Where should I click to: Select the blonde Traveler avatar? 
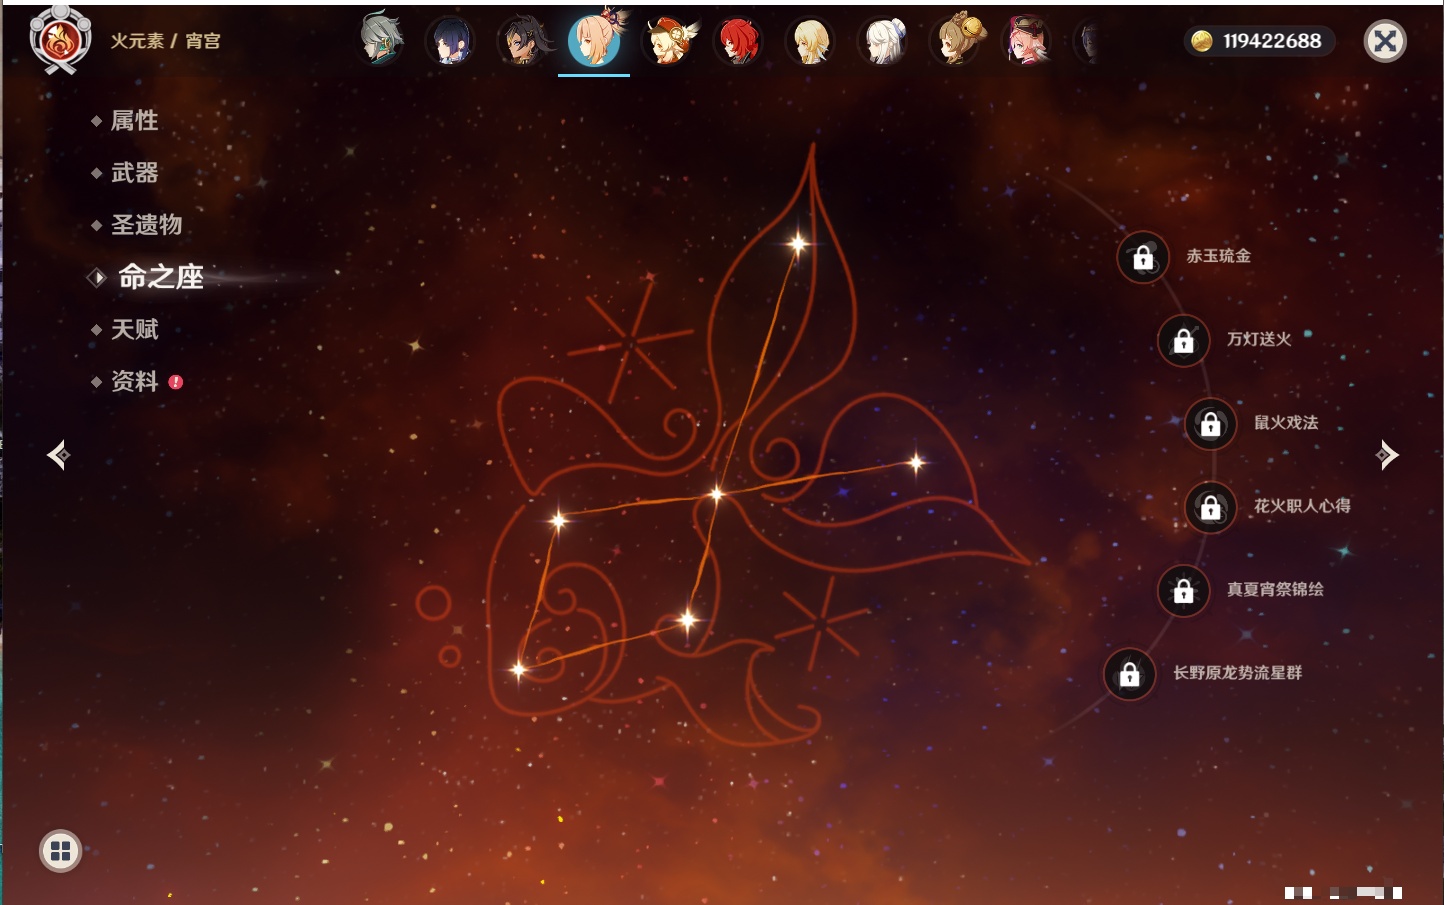coord(811,42)
